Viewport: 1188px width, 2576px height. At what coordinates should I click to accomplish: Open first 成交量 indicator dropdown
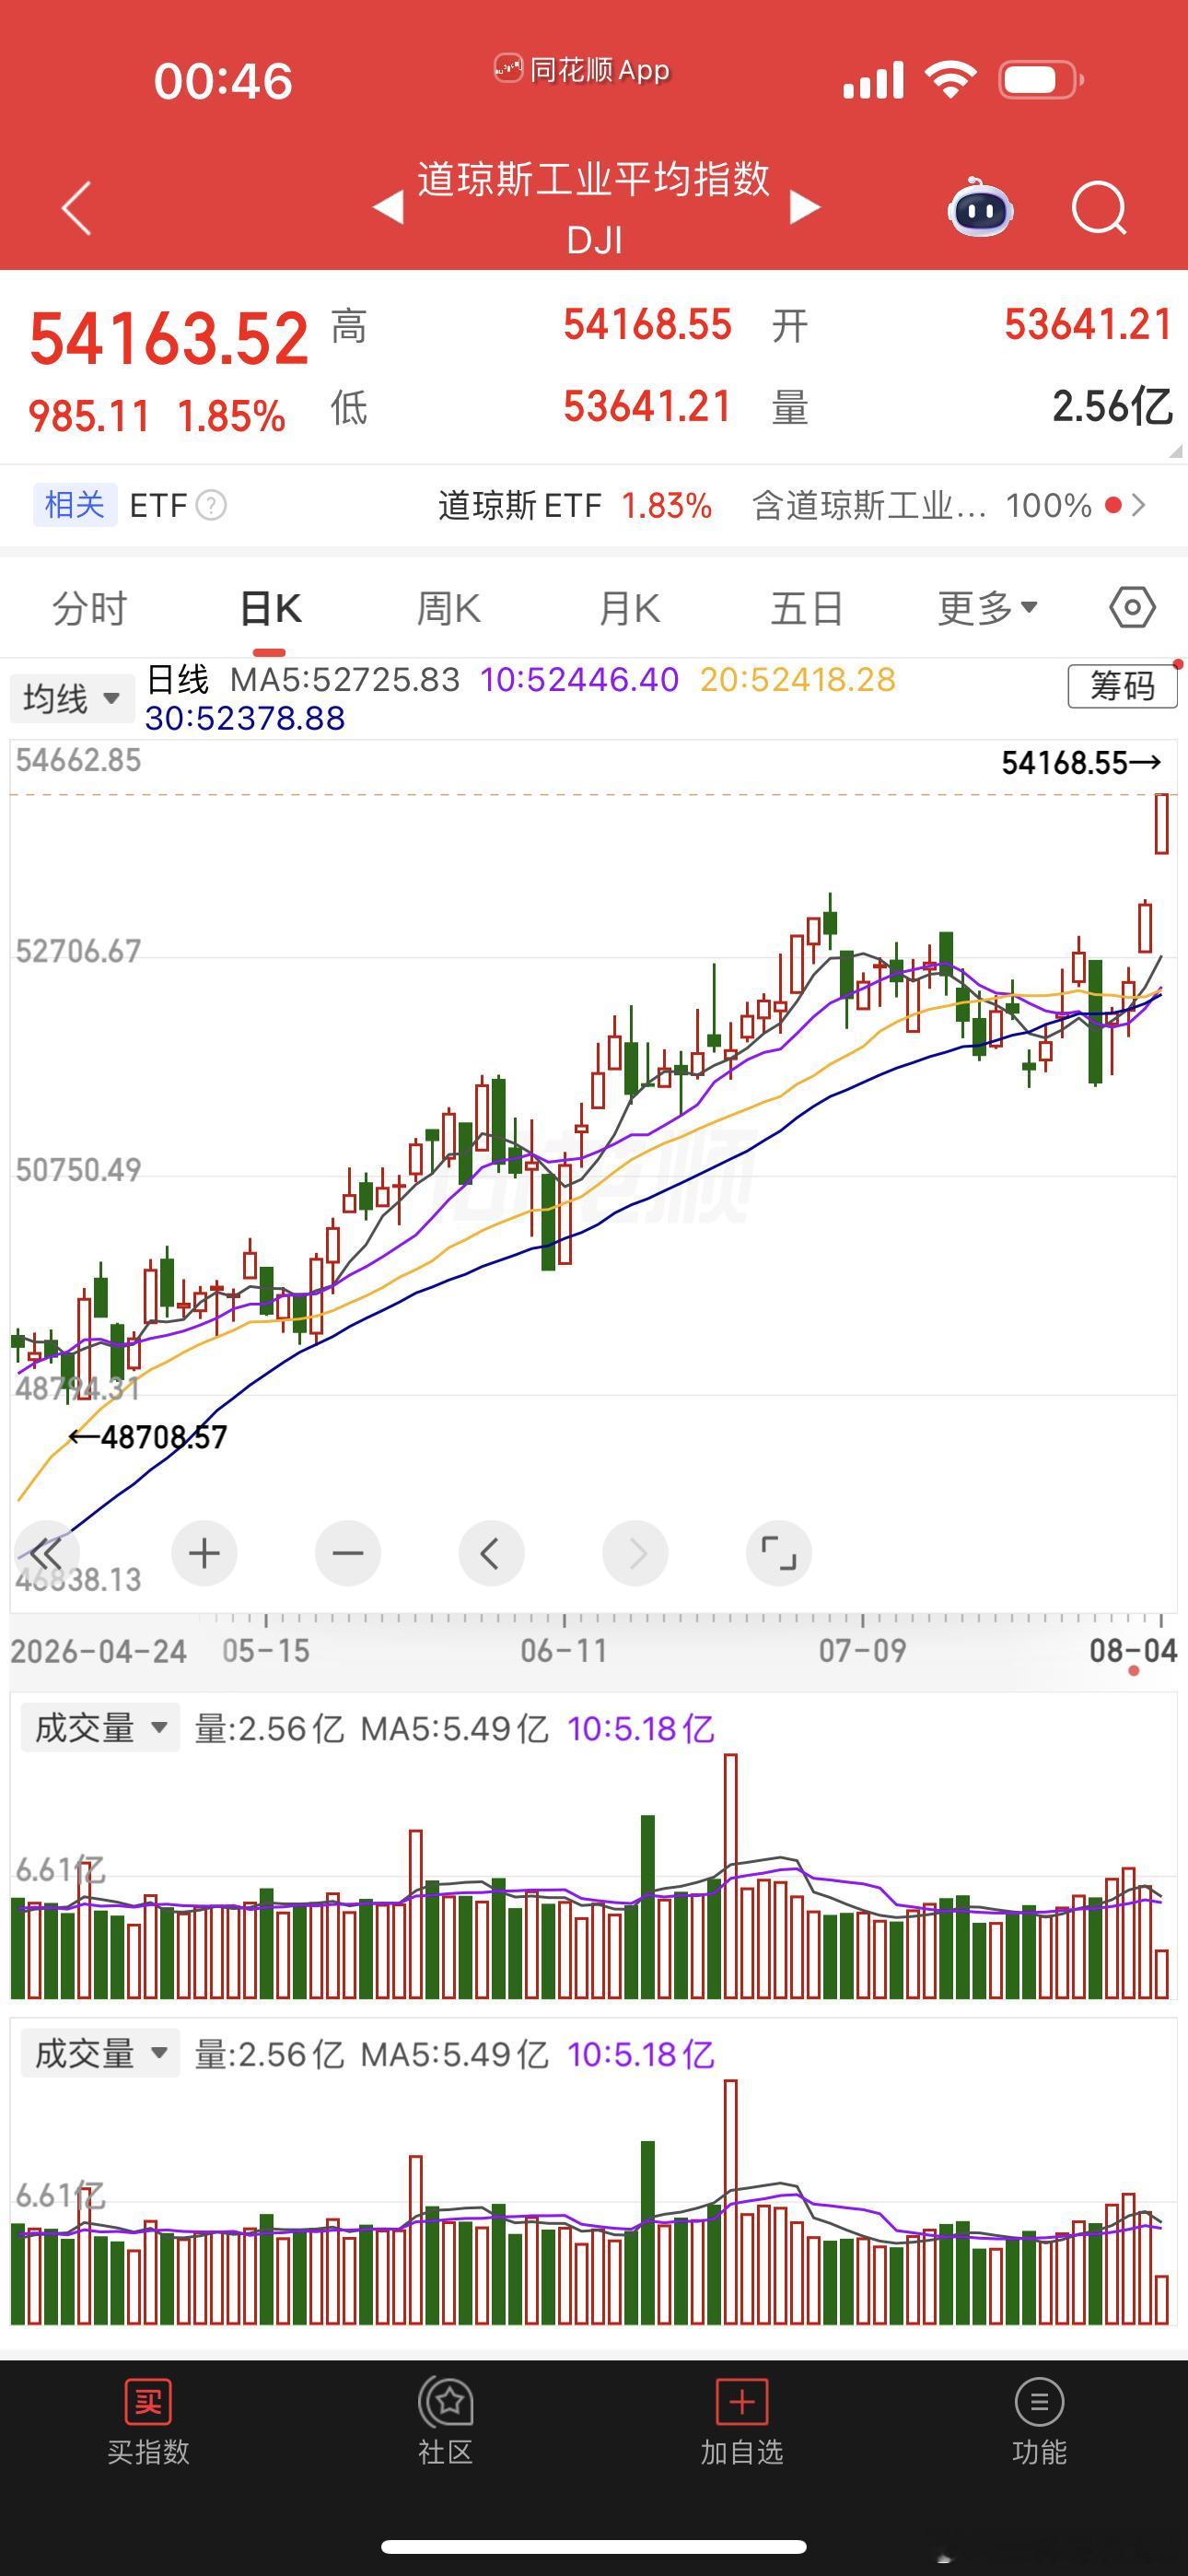tap(100, 1727)
